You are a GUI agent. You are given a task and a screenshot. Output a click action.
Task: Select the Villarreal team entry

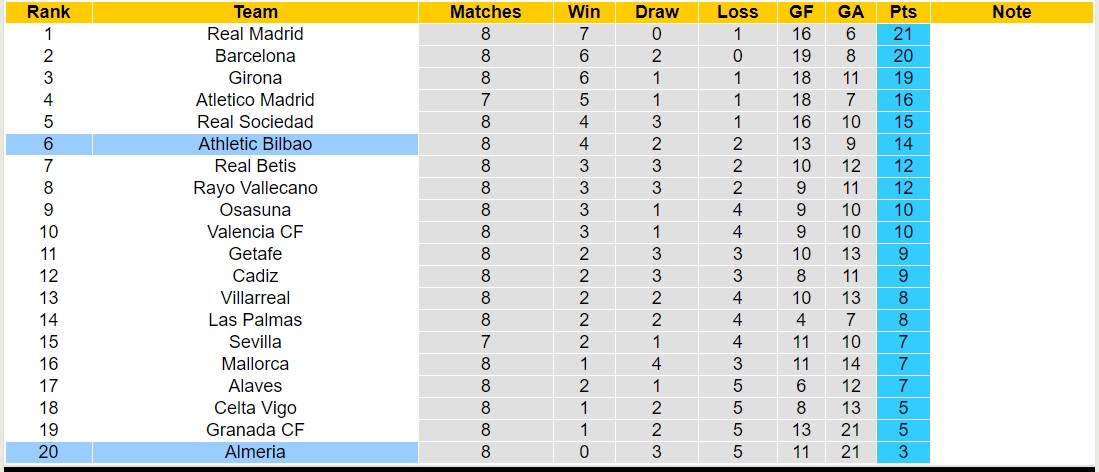click(255, 298)
